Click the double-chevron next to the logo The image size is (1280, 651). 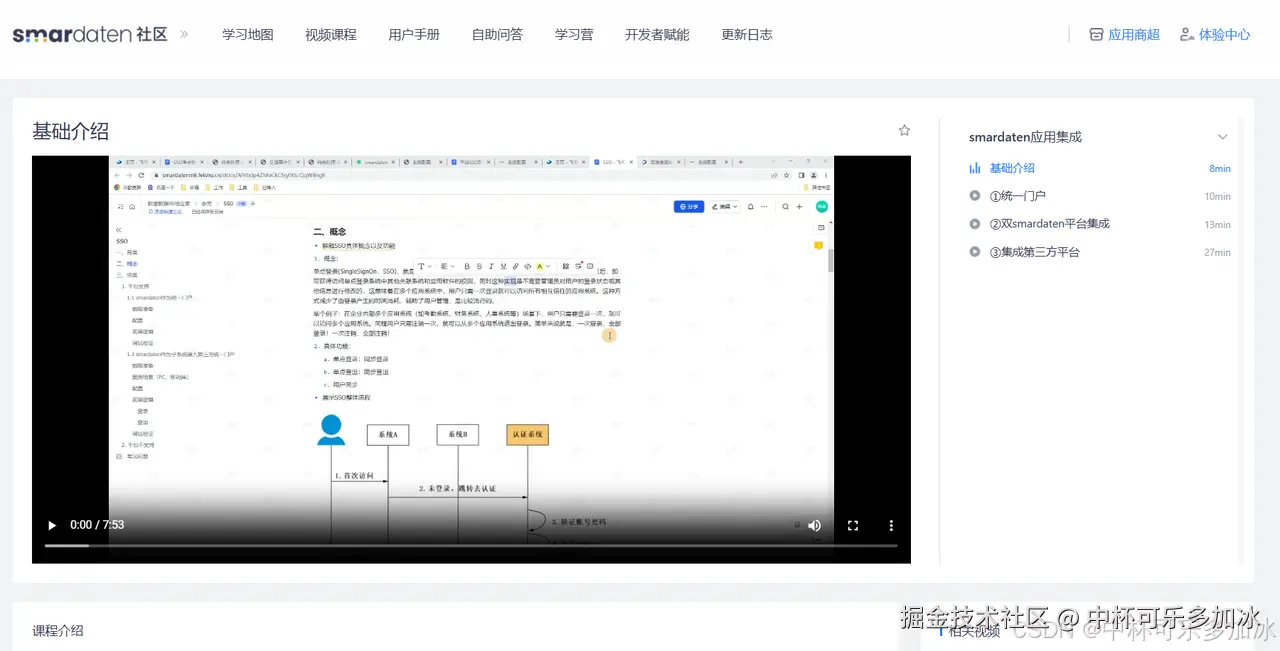(x=185, y=33)
